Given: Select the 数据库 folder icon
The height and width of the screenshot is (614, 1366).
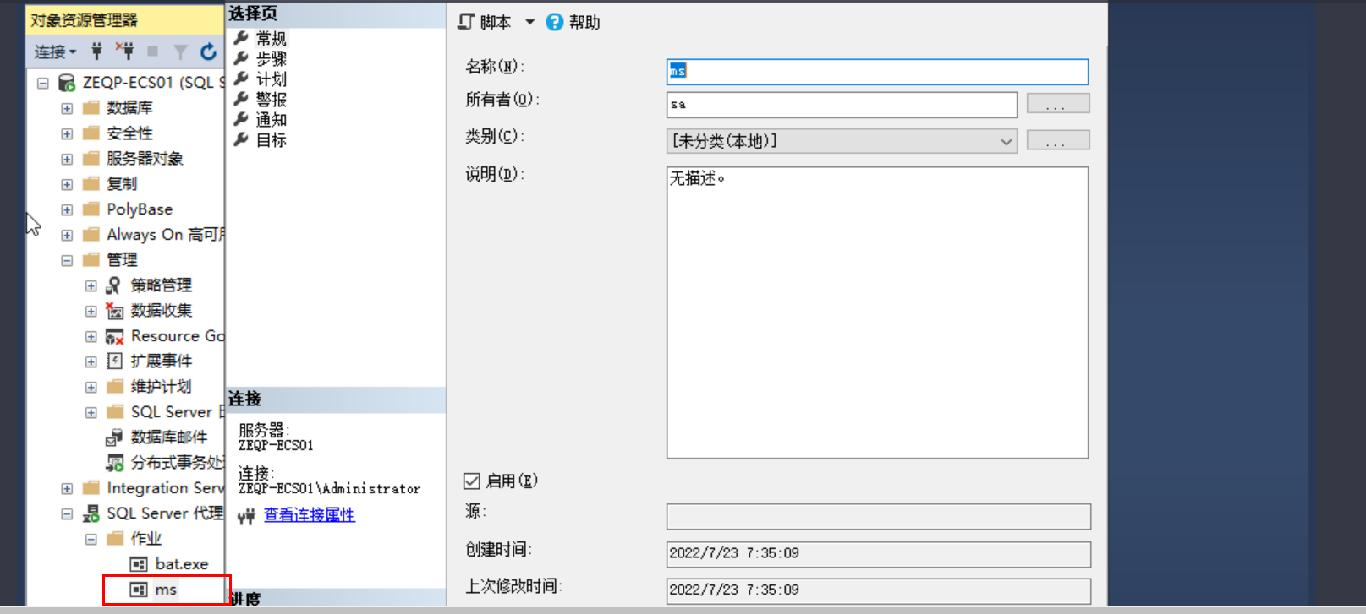Looking at the screenshot, I should click(91, 108).
